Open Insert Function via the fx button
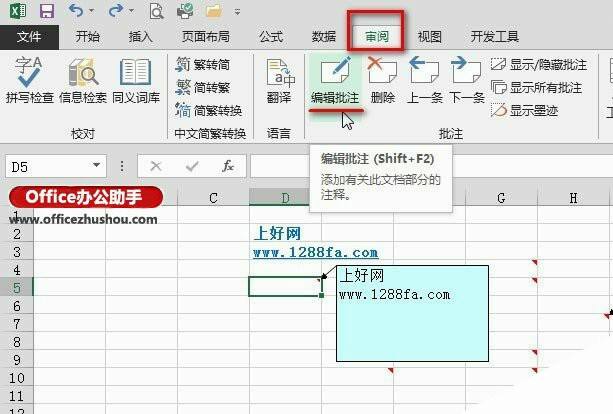Viewport: 613px width, 414px height. pyautogui.click(x=228, y=167)
